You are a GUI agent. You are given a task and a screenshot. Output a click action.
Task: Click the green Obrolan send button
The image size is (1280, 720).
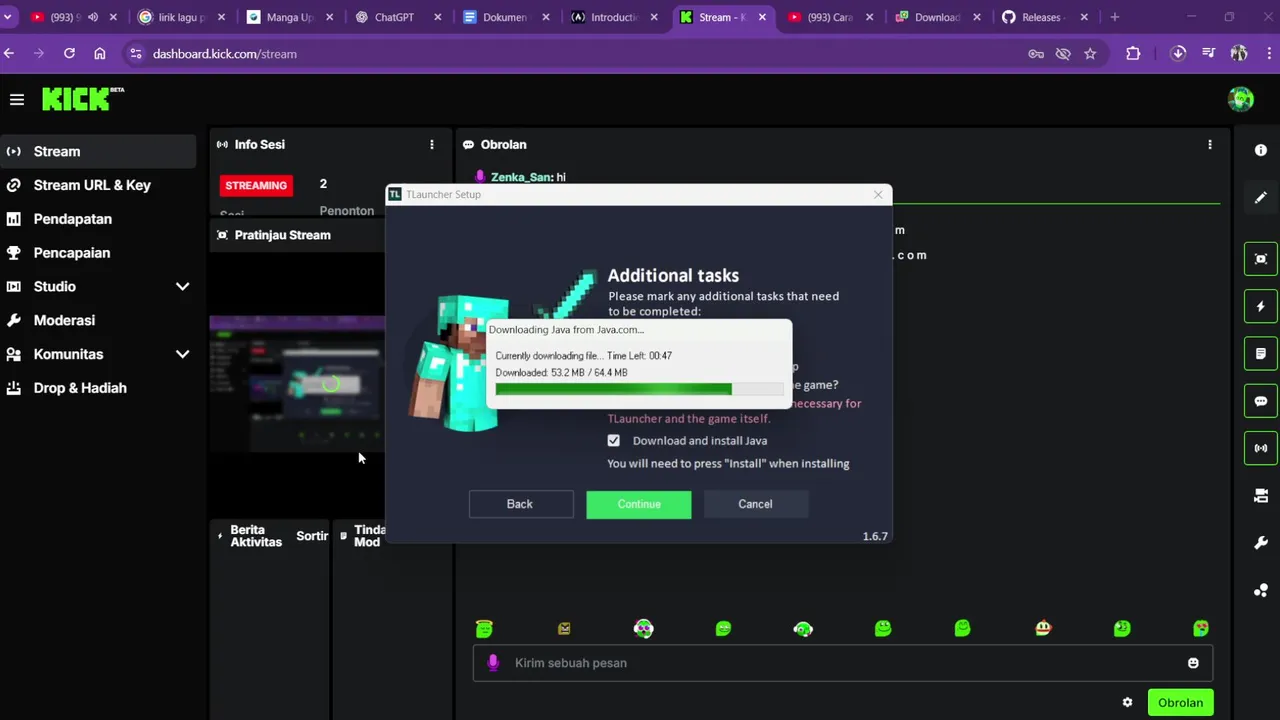coord(1180,703)
